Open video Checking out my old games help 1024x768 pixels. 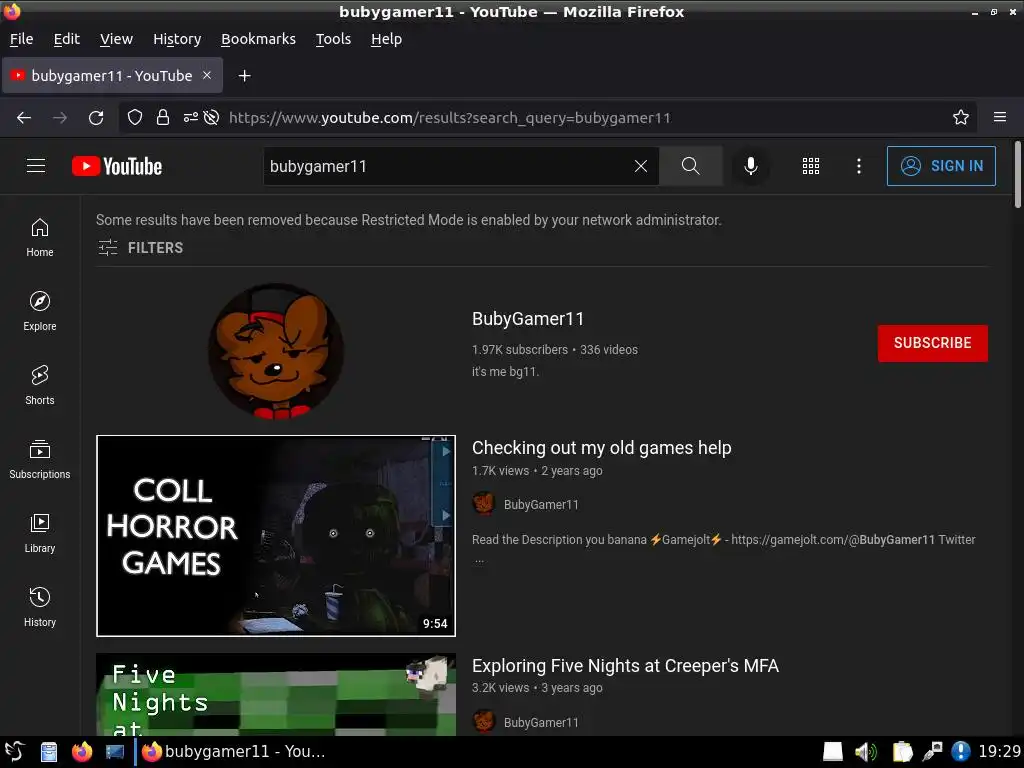[601, 448]
